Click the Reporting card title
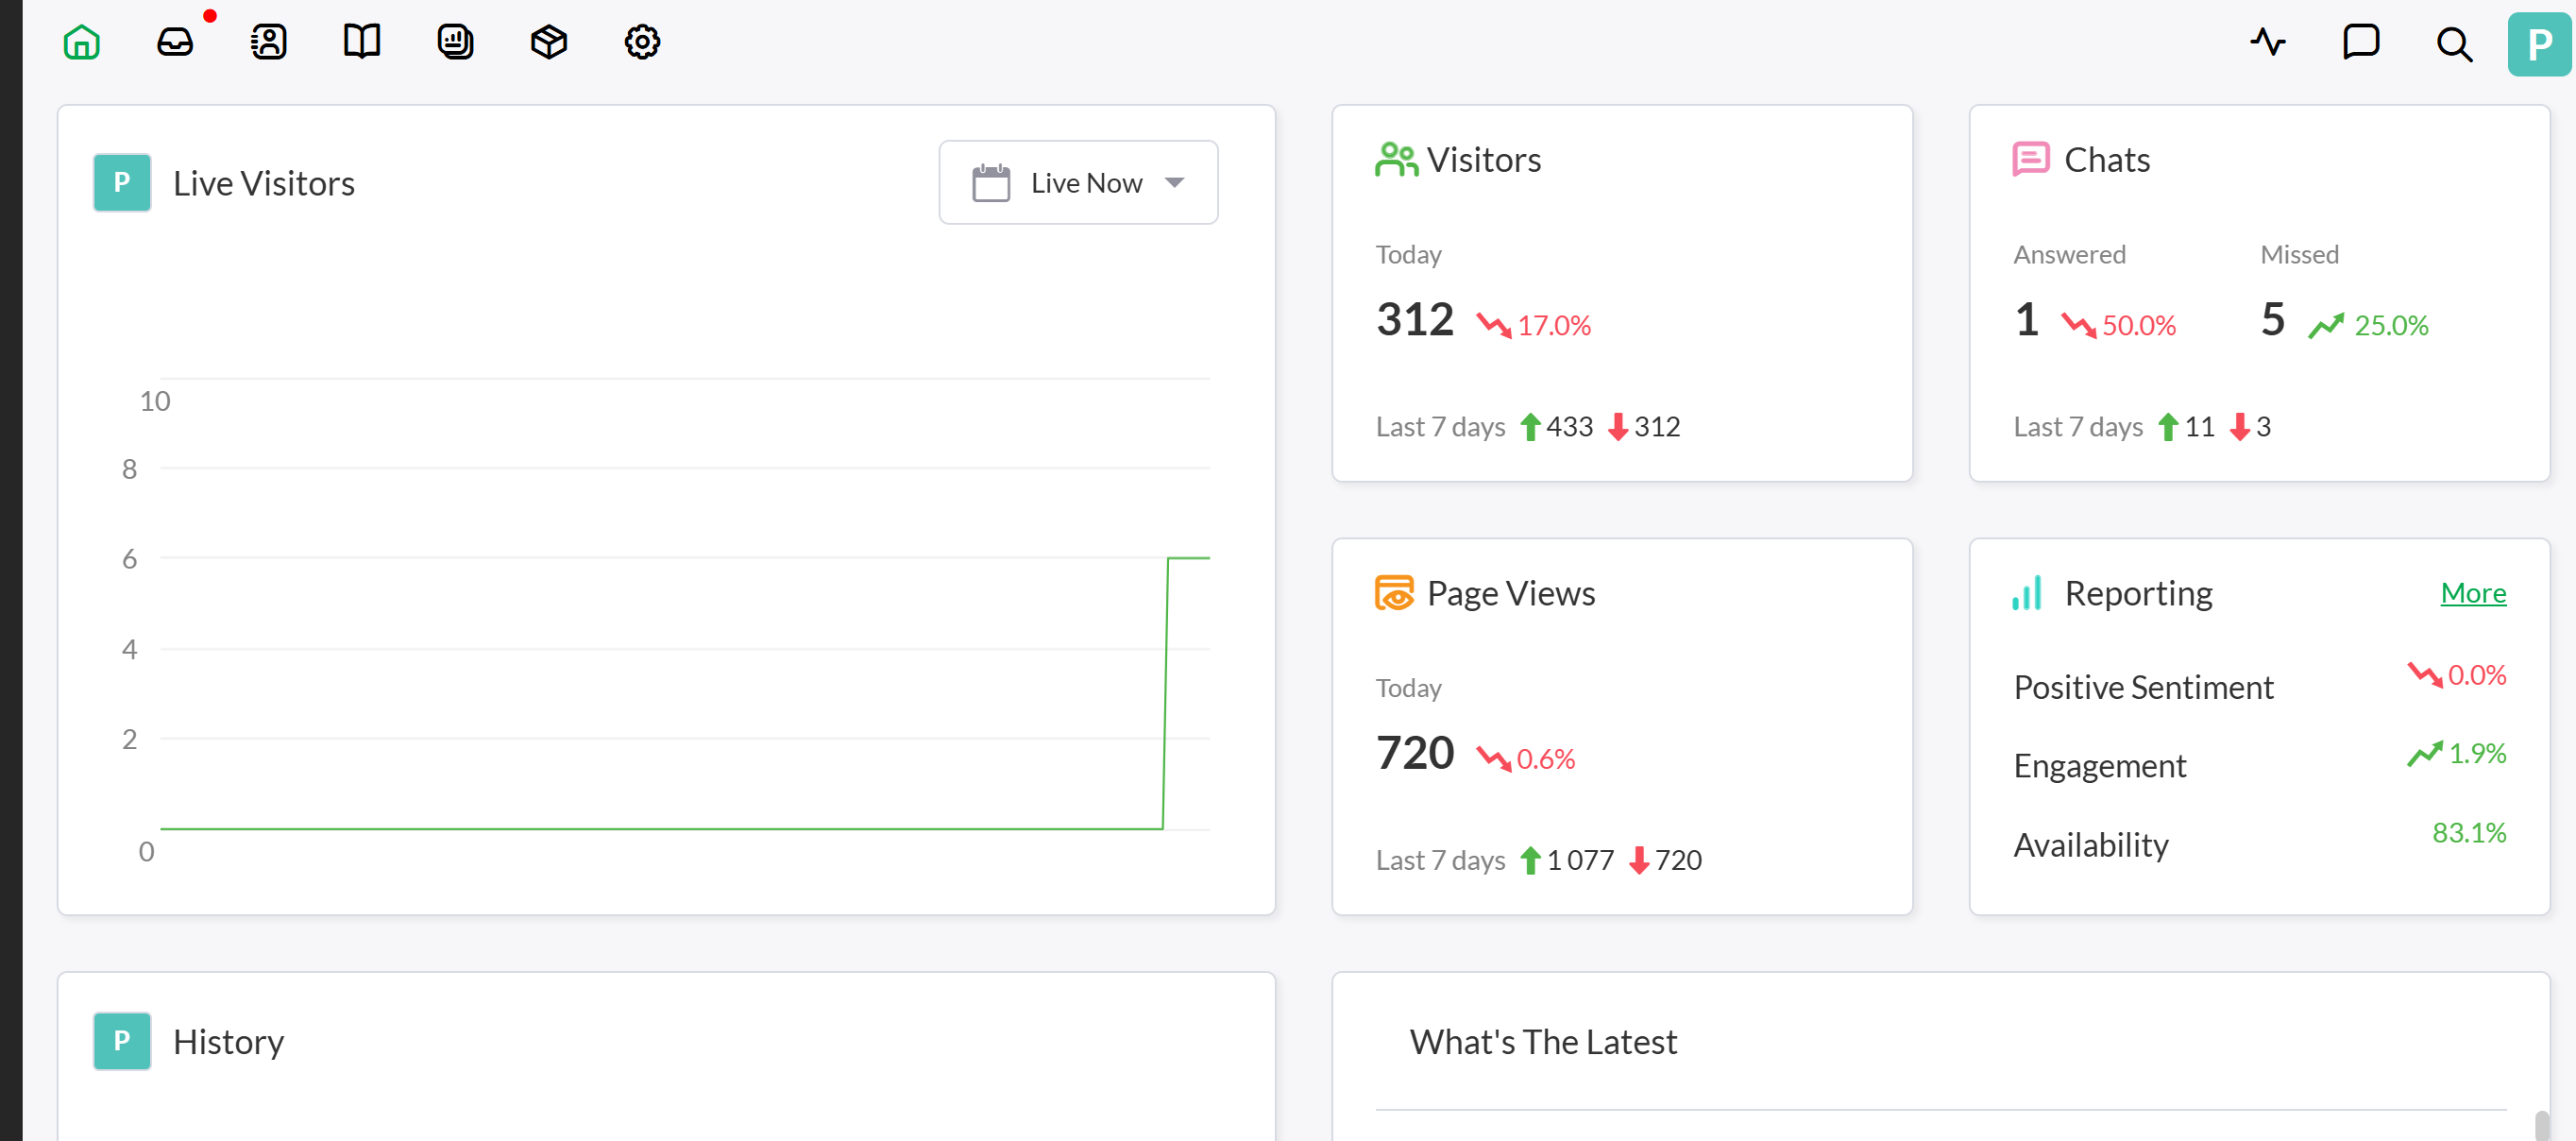 [x=2138, y=593]
